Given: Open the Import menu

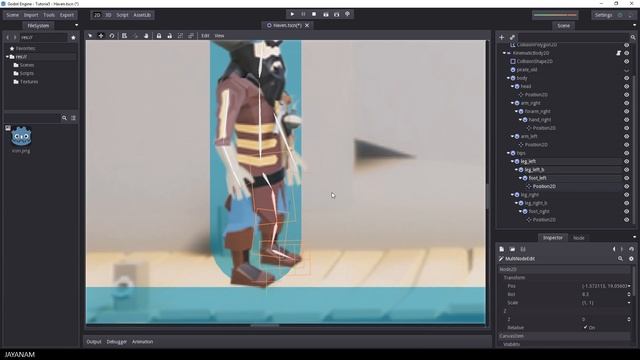Looking at the screenshot, I should coord(31,15).
